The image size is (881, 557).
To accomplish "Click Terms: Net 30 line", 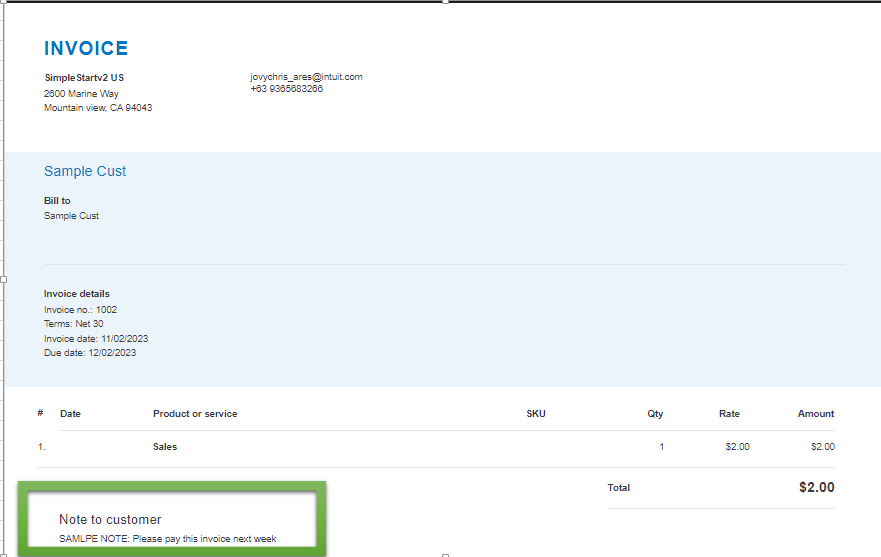I will tap(74, 324).
